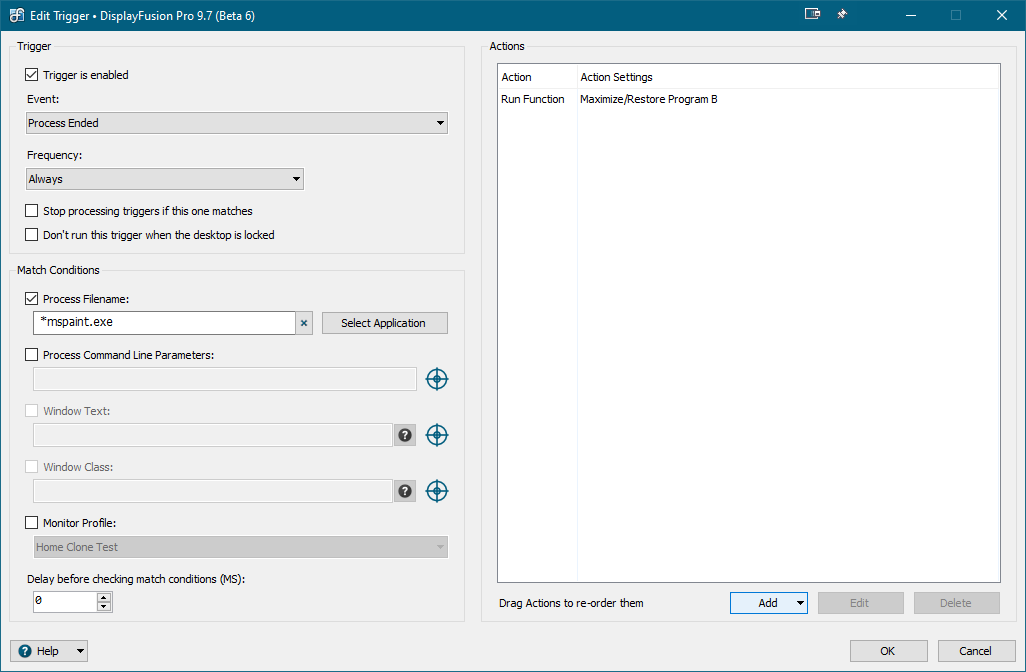Click the question mark icon for Window Text
Image resolution: width=1026 pixels, height=672 pixels.
coord(405,435)
